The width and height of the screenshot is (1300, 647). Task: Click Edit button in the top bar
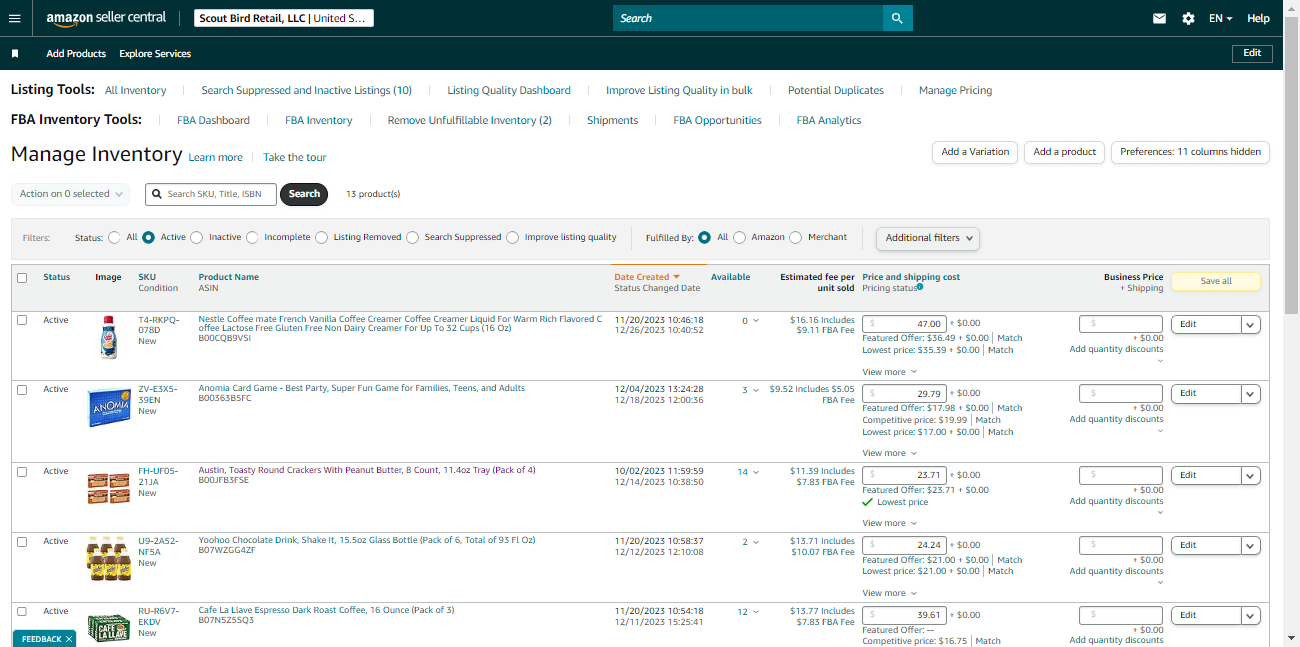pyautogui.click(x=1252, y=53)
